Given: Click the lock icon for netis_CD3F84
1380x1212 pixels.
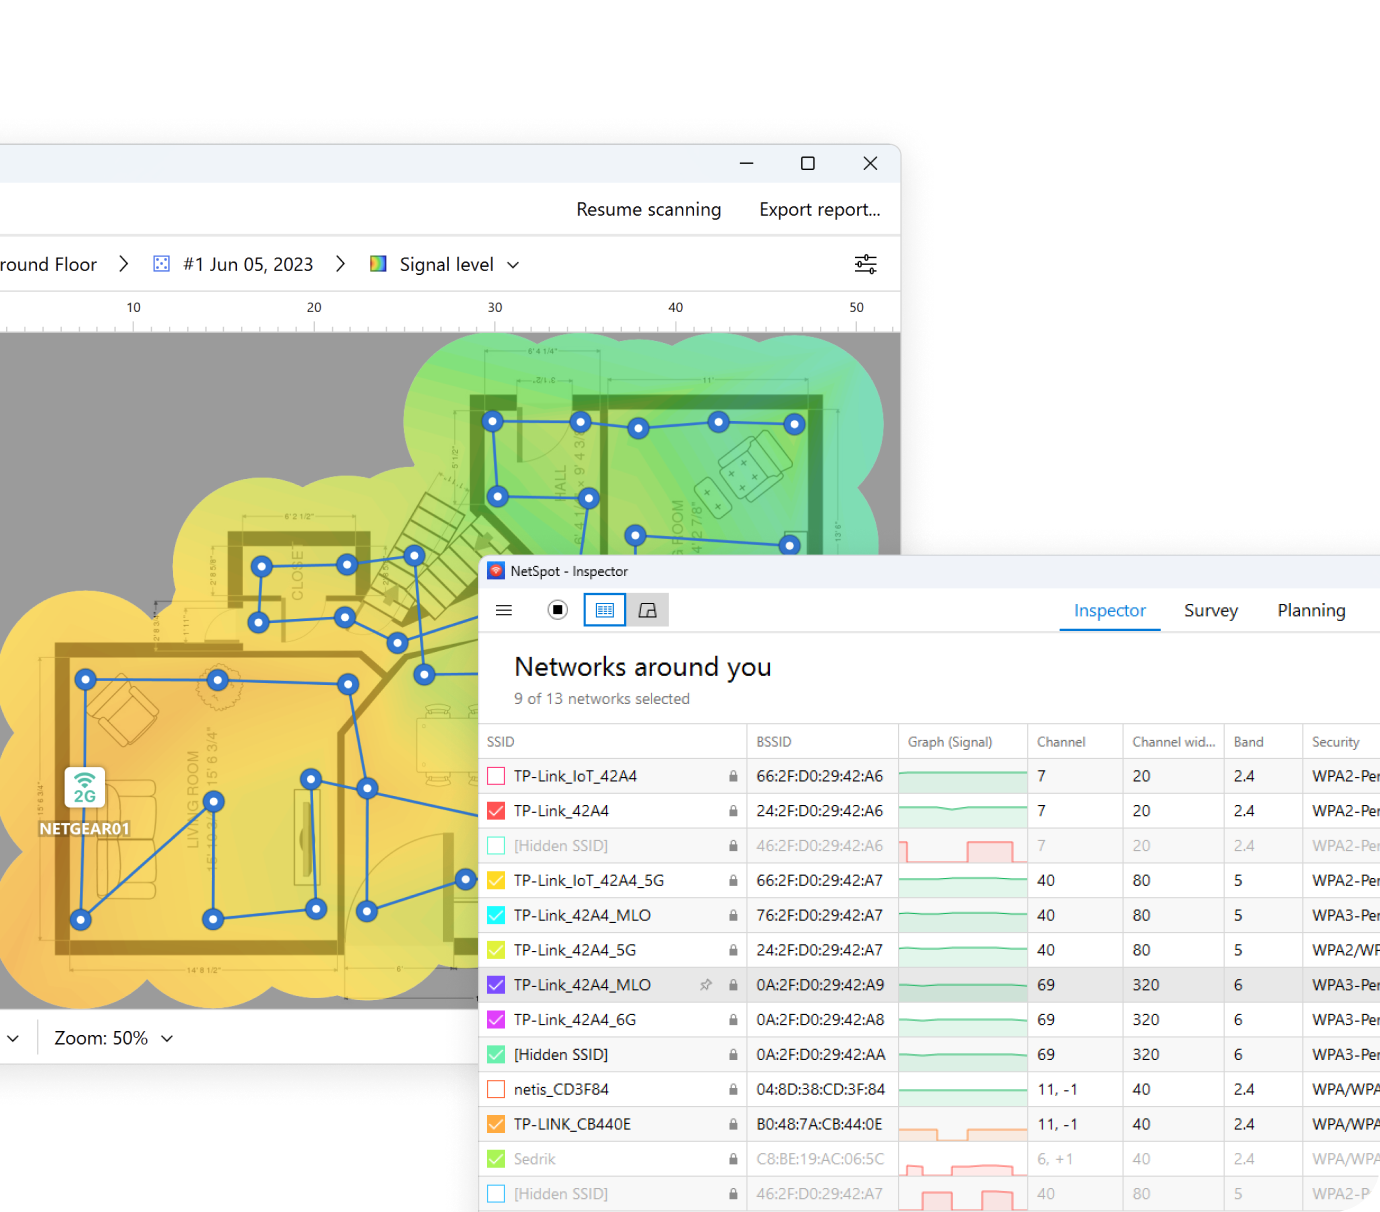Looking at the screenshot, I should coord(733,1090).
